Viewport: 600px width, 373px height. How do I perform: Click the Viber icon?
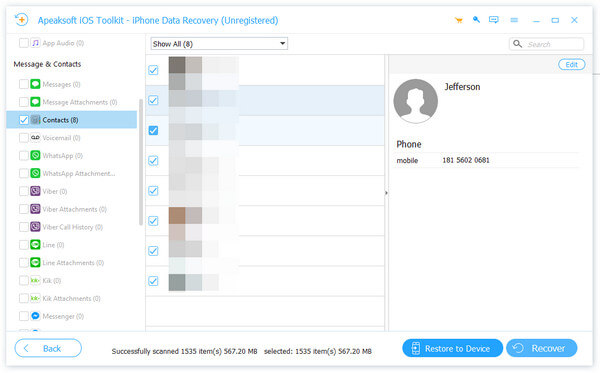(x=35, y=191)
